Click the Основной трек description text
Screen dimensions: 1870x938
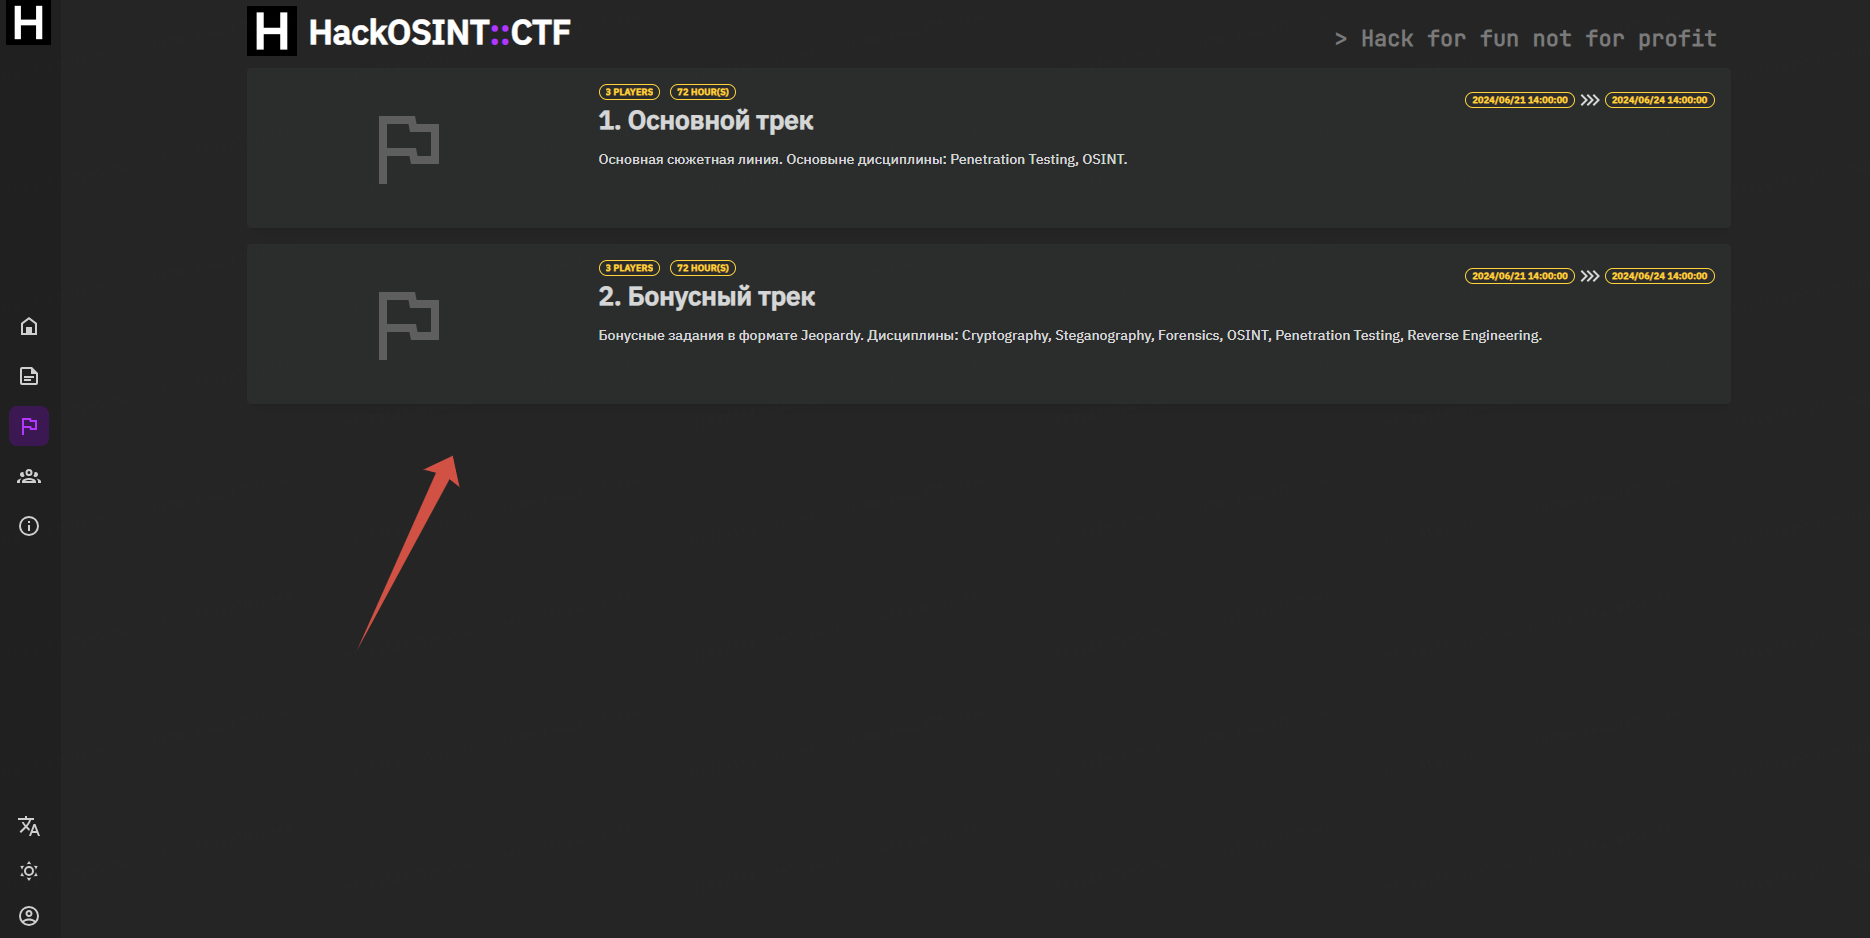[x=862, y=160]
